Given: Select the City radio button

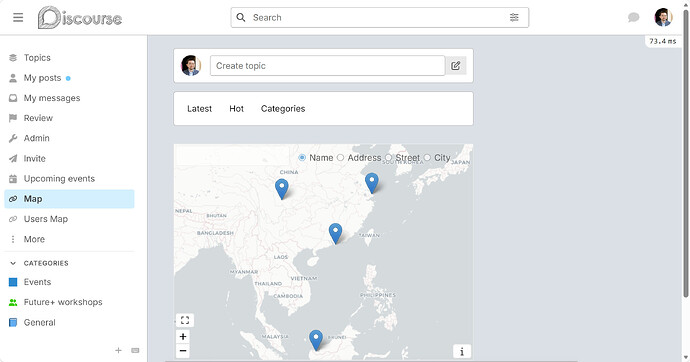Looking at the screenshot, I should coord(427,157).
